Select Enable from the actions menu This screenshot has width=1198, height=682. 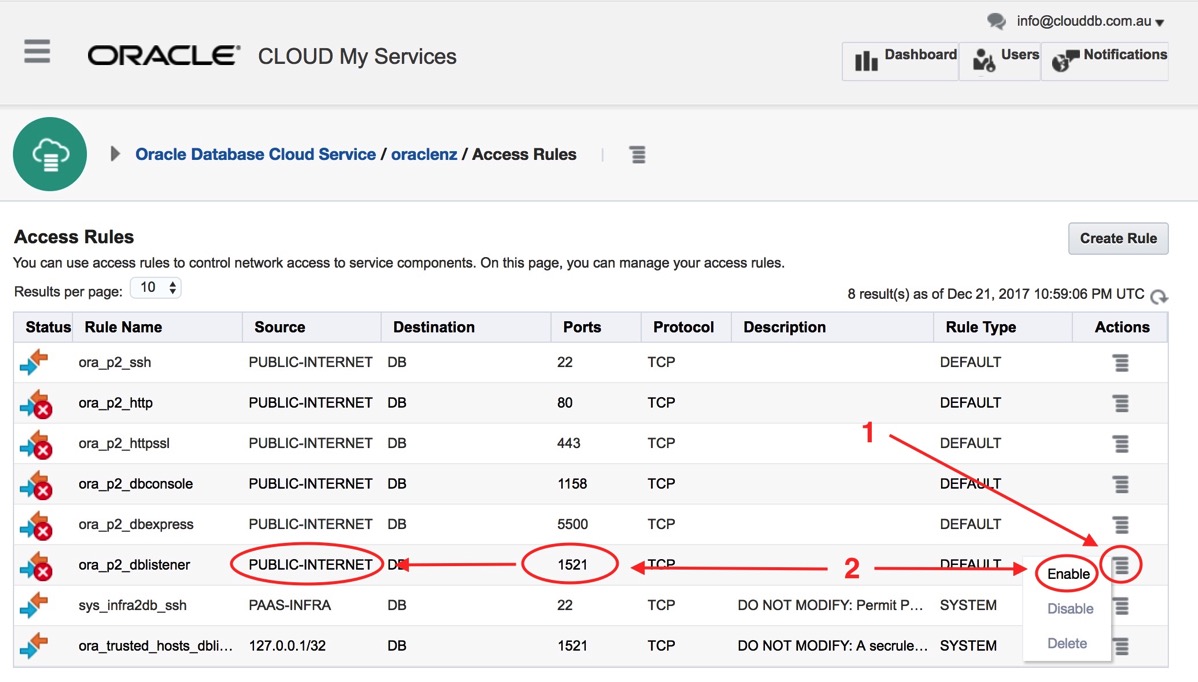1068,574
